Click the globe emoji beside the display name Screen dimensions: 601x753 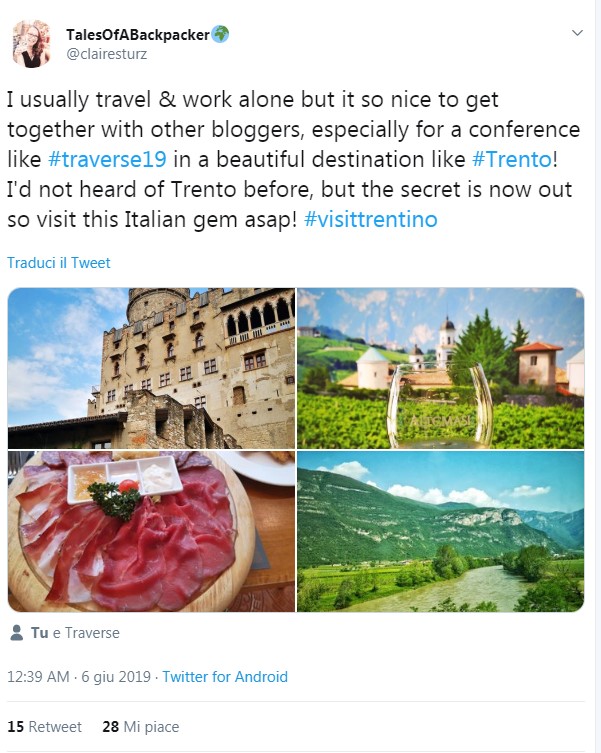click(221, 34)
